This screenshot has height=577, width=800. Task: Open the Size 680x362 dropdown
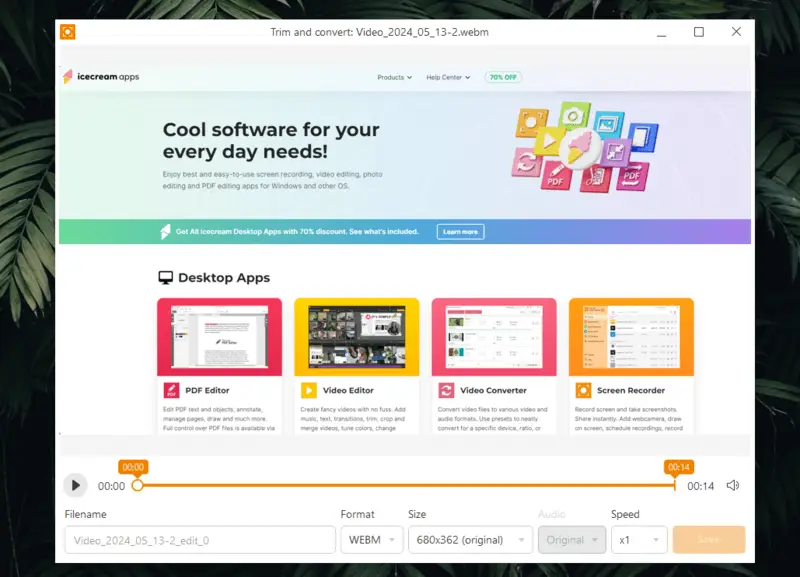point(470,540)
